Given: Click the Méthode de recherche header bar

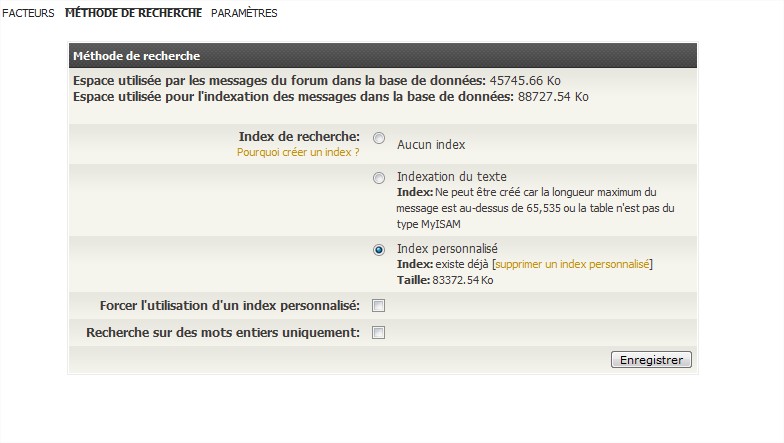Looking at the screenshot, I should tap(383, 56).
